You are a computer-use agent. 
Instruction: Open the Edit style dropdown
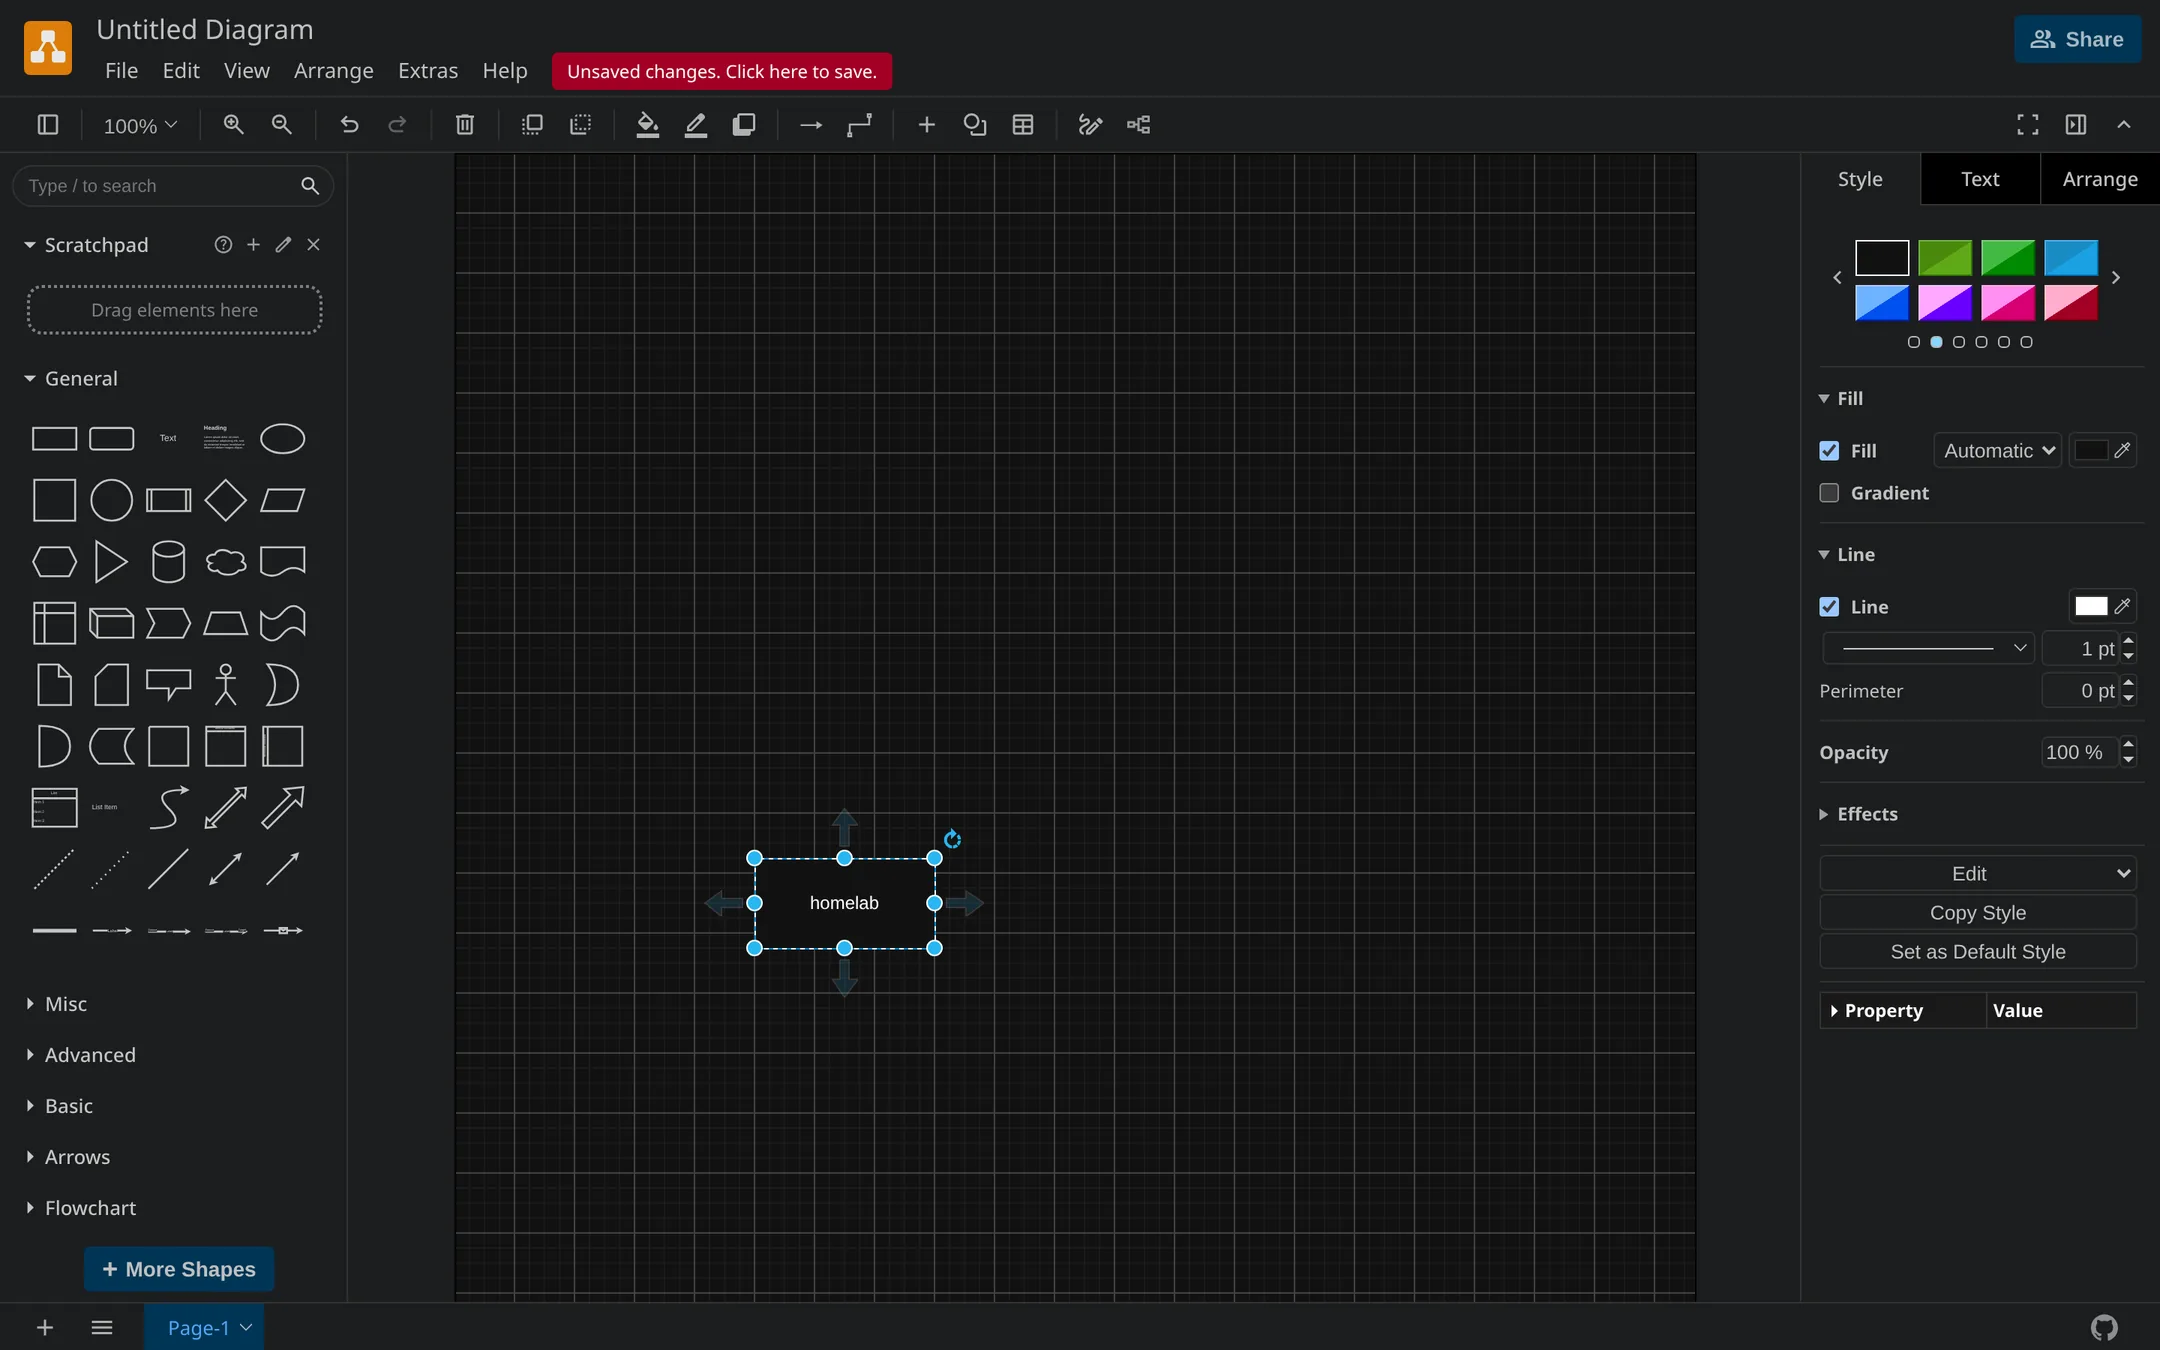point(1977,874)
